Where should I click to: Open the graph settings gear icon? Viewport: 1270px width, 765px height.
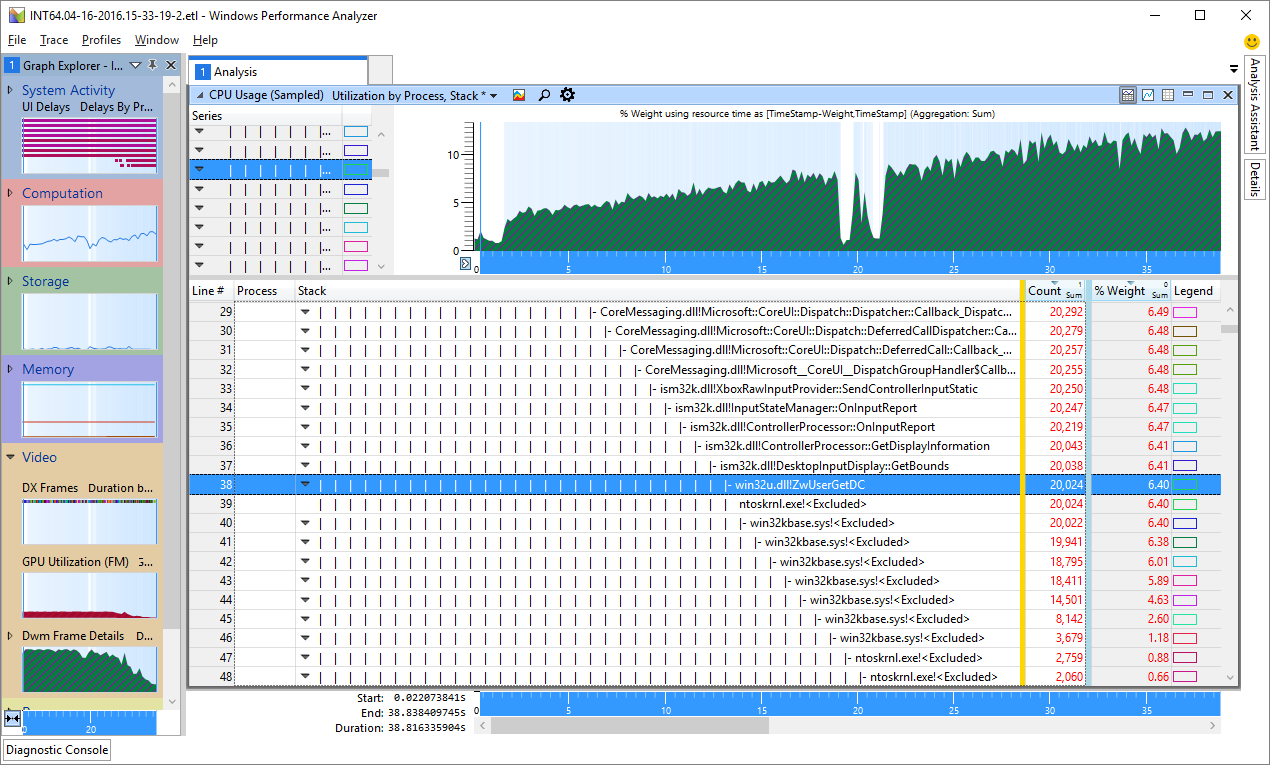(568, 95)
